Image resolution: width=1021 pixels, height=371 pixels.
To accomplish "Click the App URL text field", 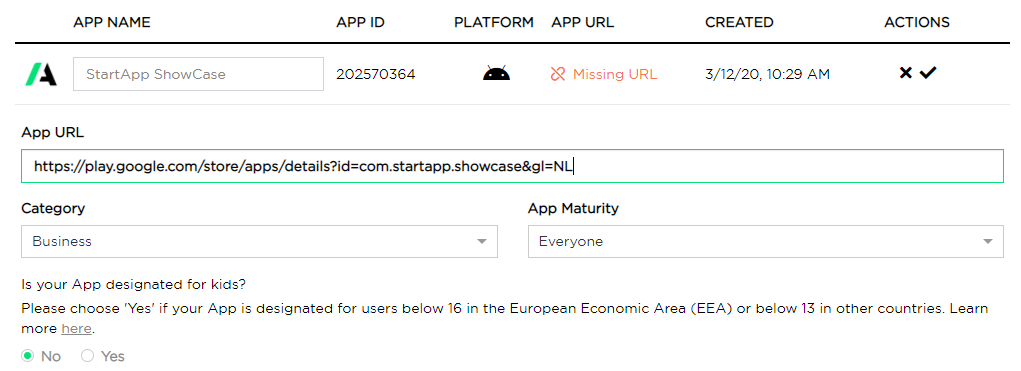I will click(512, 167).
